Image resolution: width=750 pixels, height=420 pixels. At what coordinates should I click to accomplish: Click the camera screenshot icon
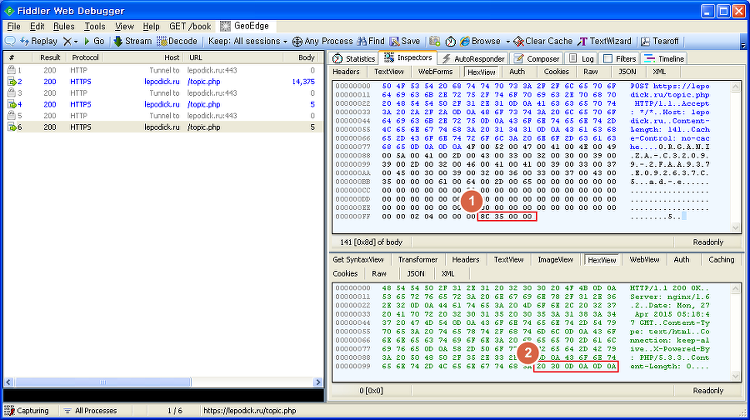pyautogui.click(x=434, y=42)
